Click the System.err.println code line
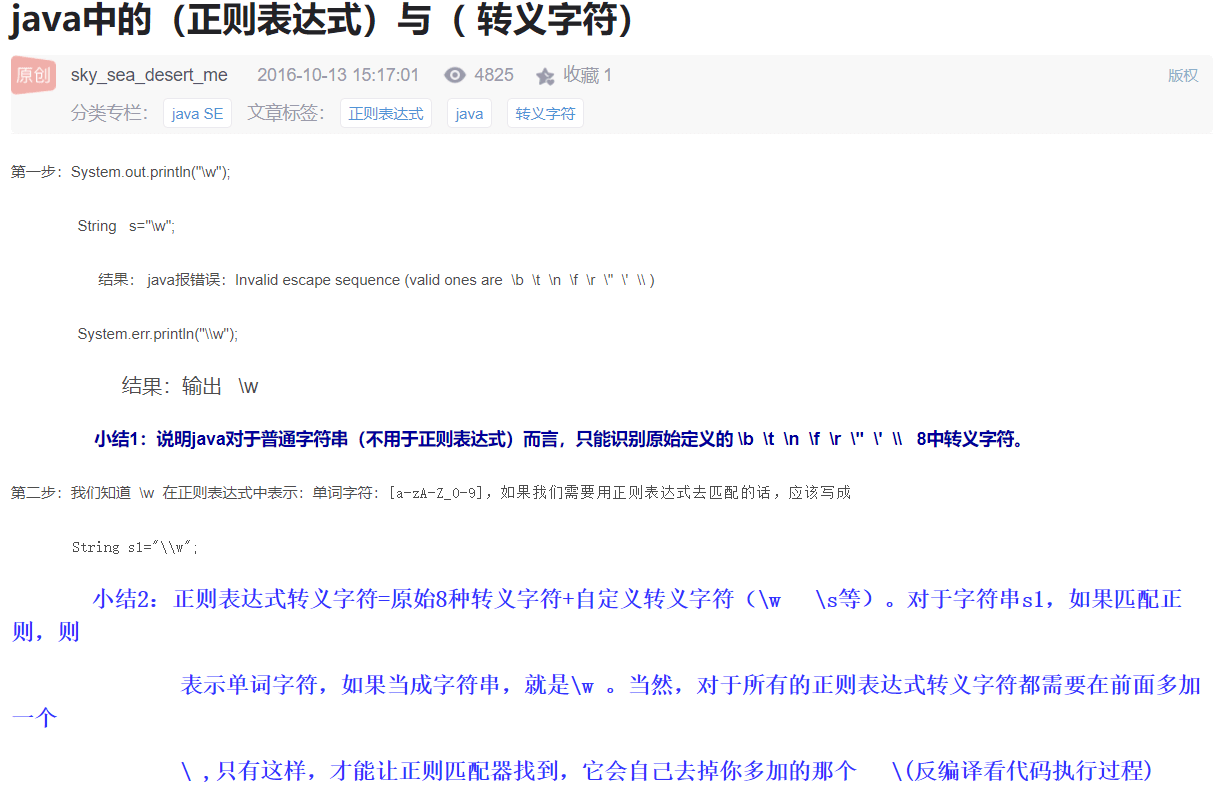1217x793 pixels. coord(158,334)
